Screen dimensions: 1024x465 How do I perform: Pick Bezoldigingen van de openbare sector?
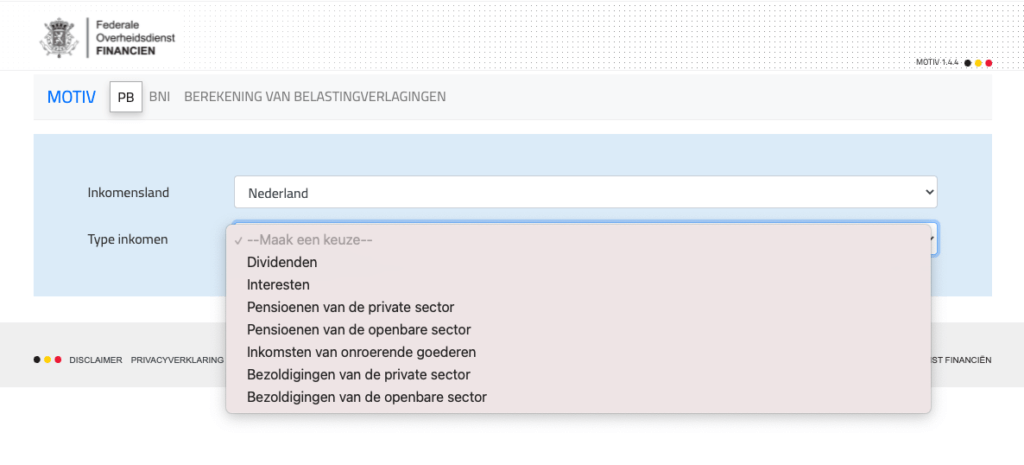pos(367,397)
